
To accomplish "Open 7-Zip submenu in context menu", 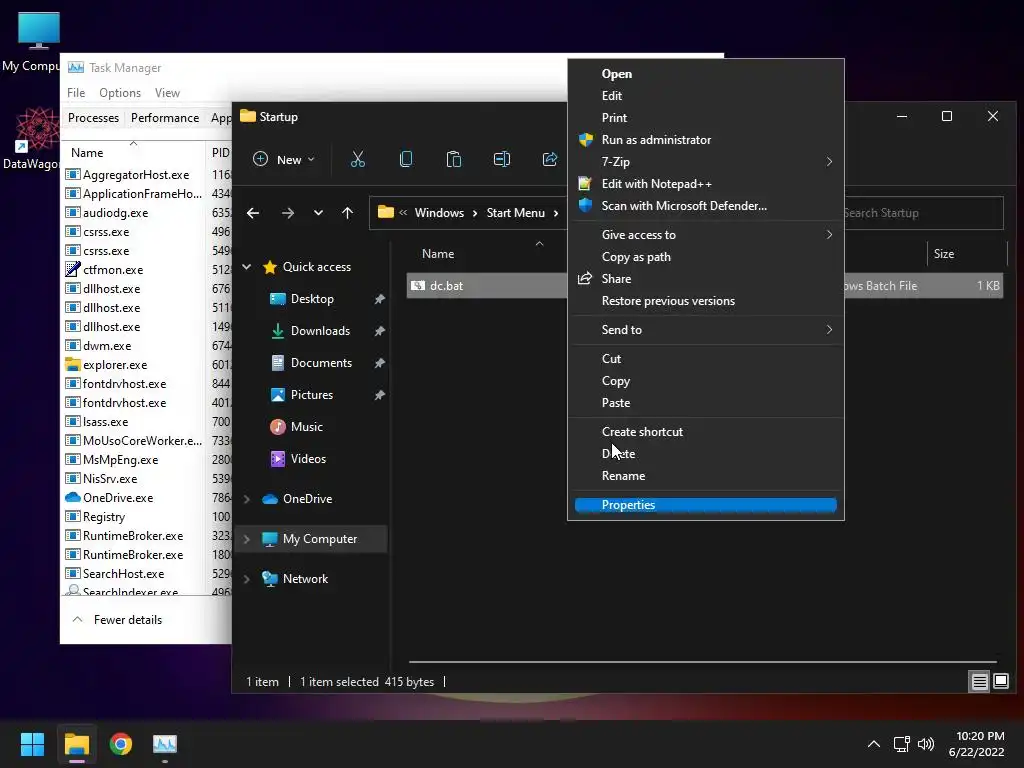I will (705, 162).
